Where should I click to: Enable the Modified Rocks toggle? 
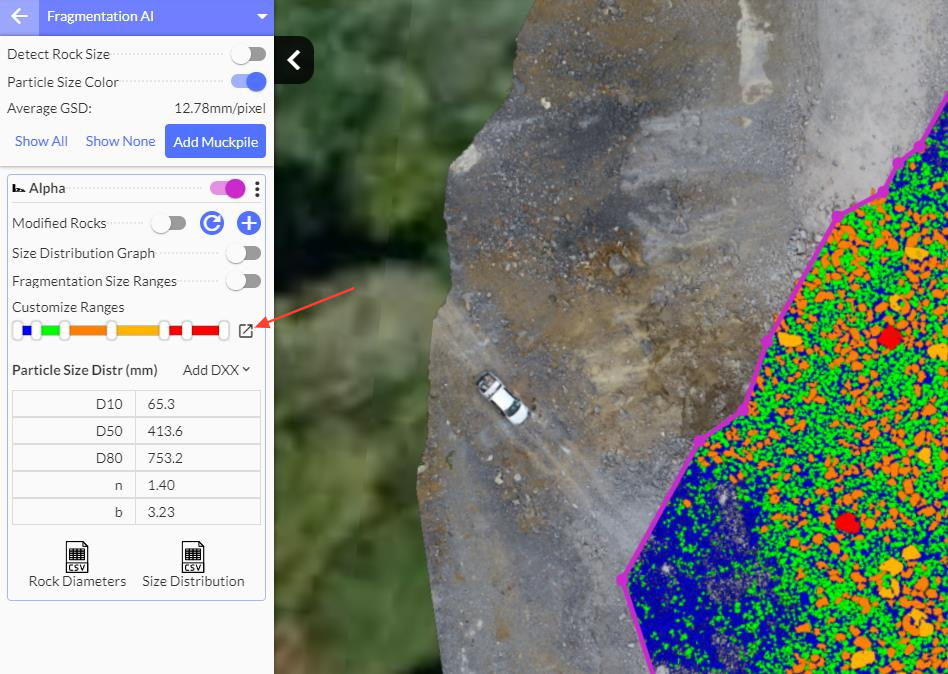168,223
